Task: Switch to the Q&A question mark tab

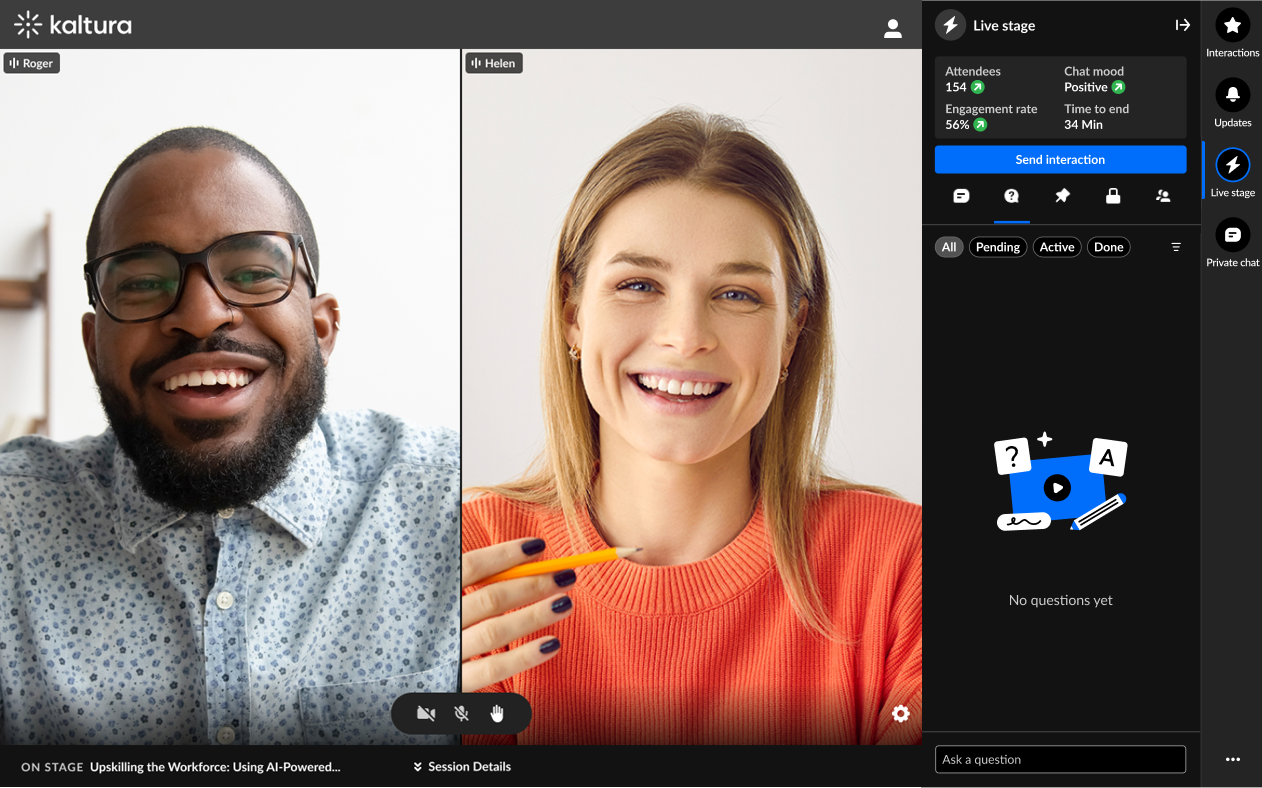Action: point(1011,196)
